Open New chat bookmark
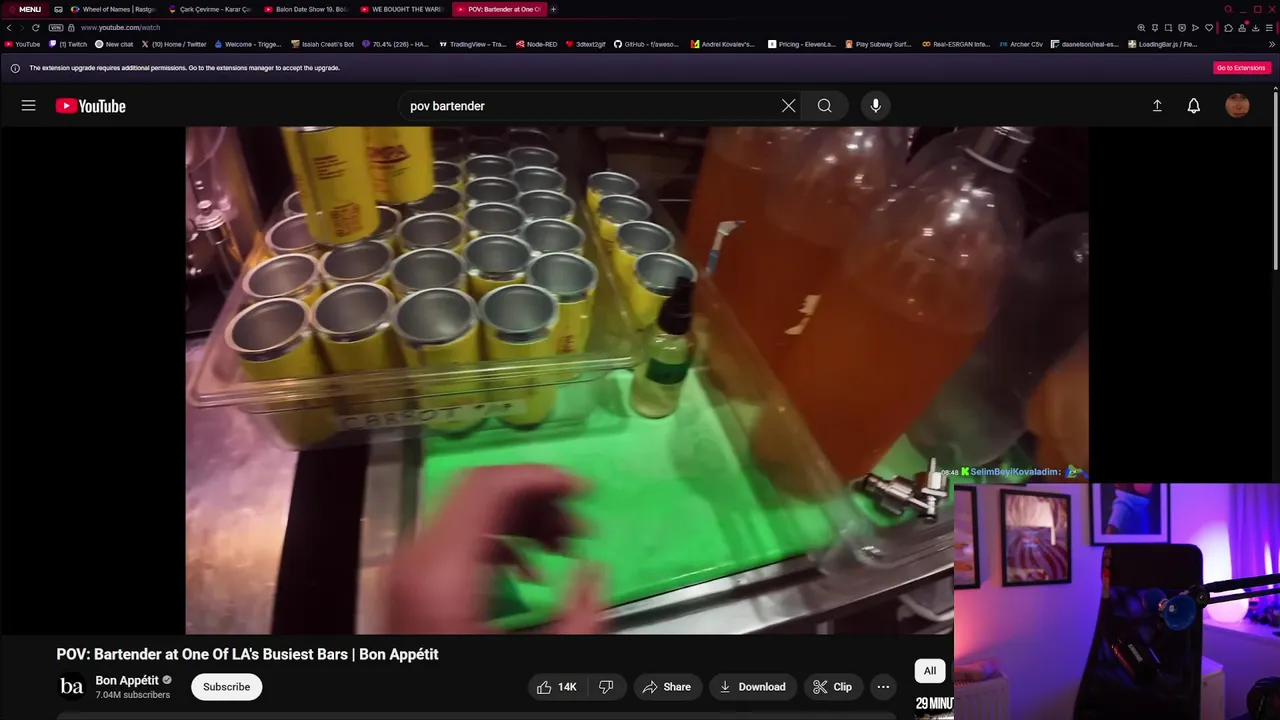 click(x=114, y=44)
